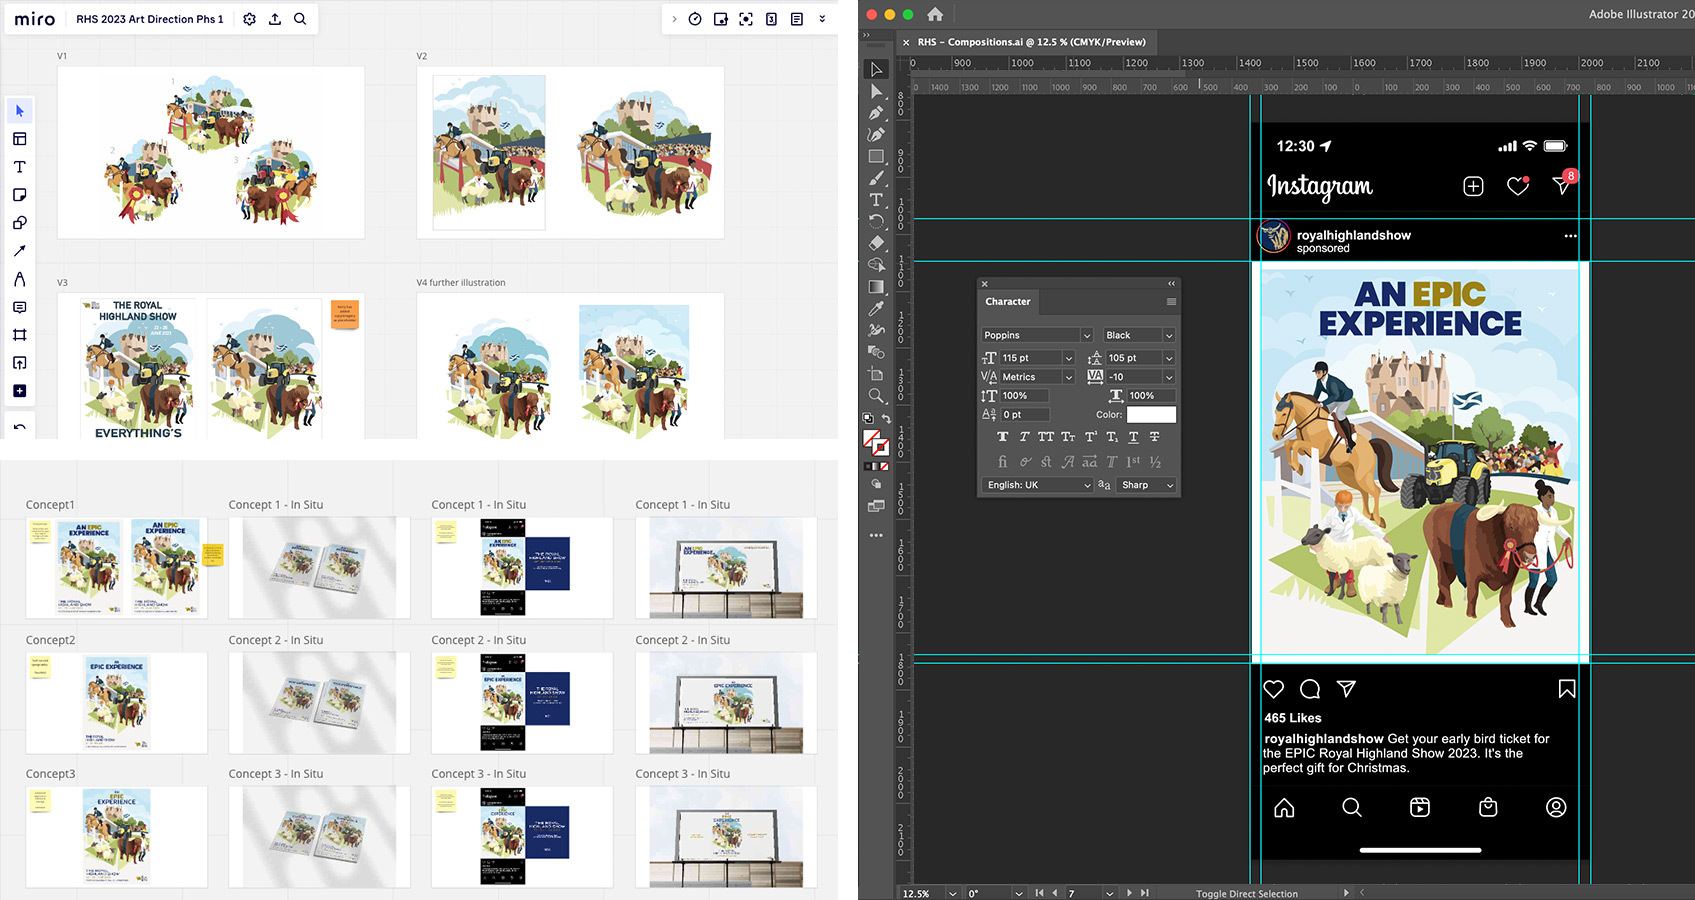Go to Illustrator home screen
The width and height of the screenshot is (1695, 900).
pos(935,14)
